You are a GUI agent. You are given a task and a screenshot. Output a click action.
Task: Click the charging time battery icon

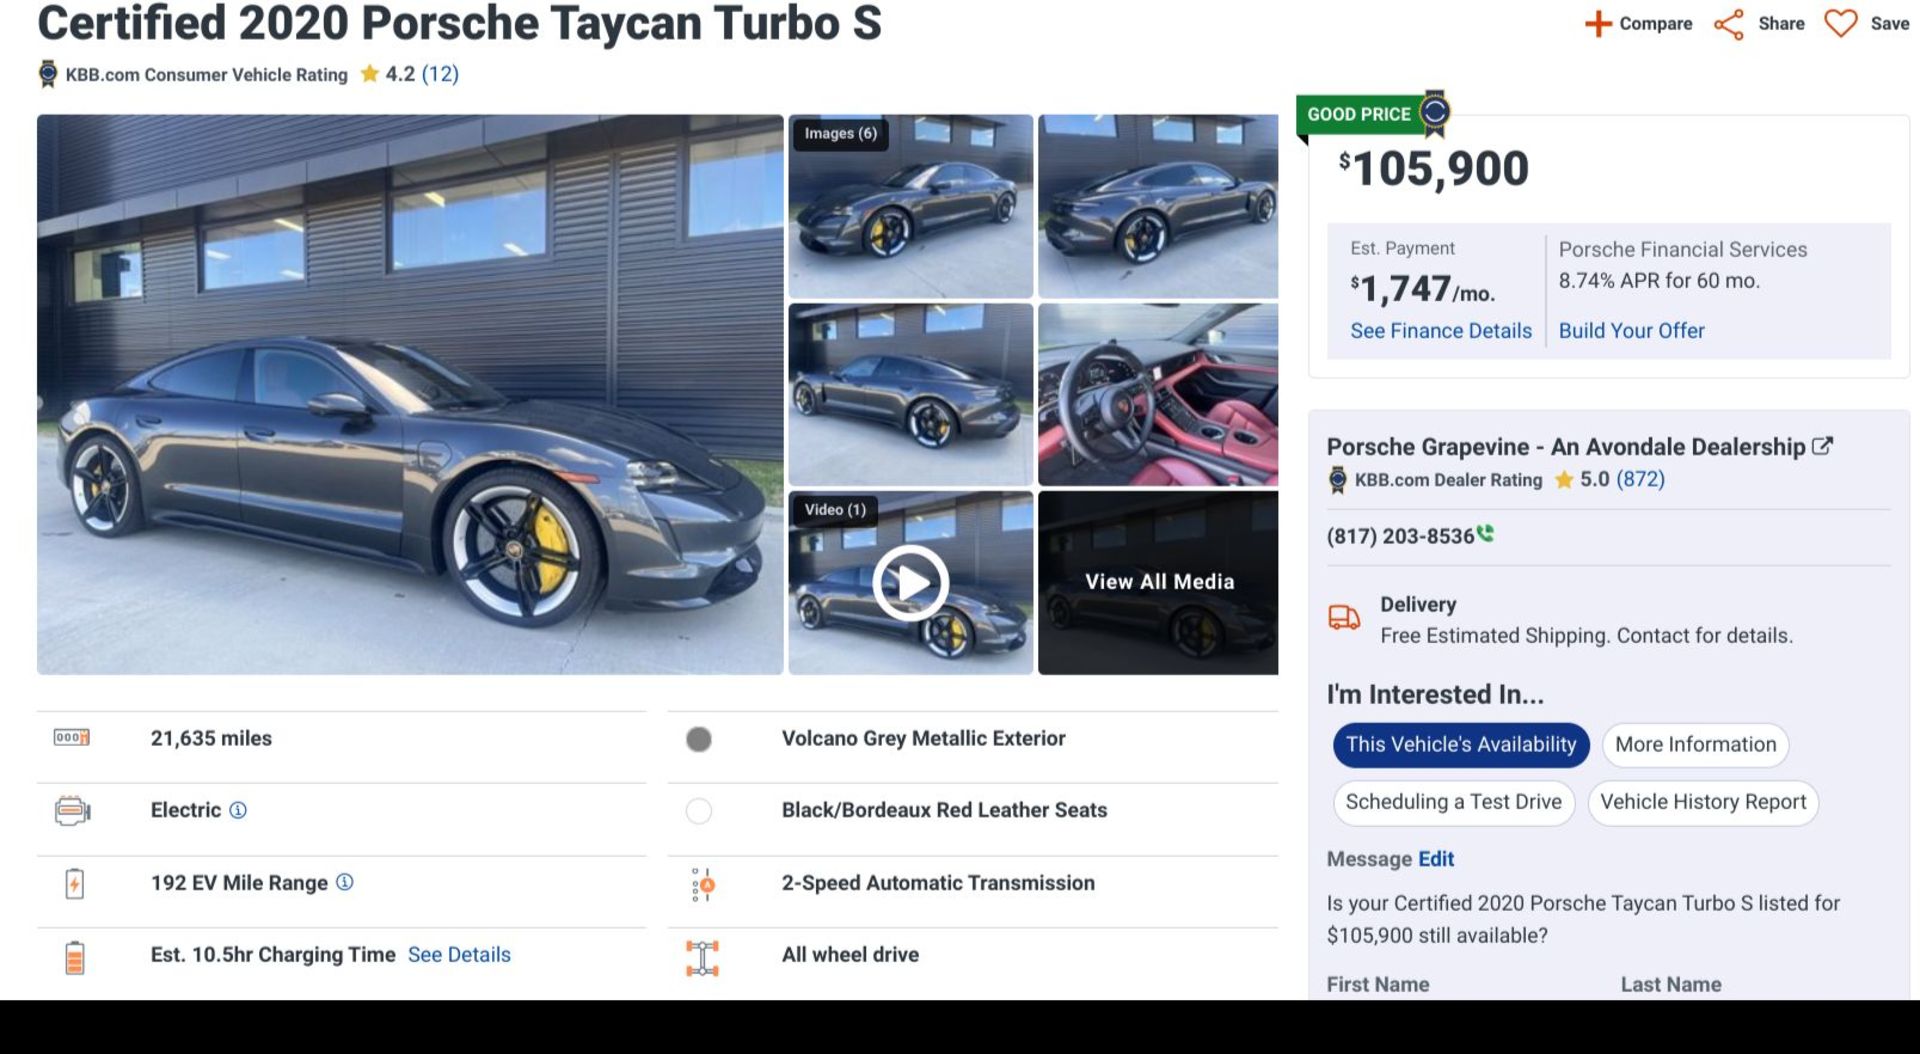[x=74, y=956]
